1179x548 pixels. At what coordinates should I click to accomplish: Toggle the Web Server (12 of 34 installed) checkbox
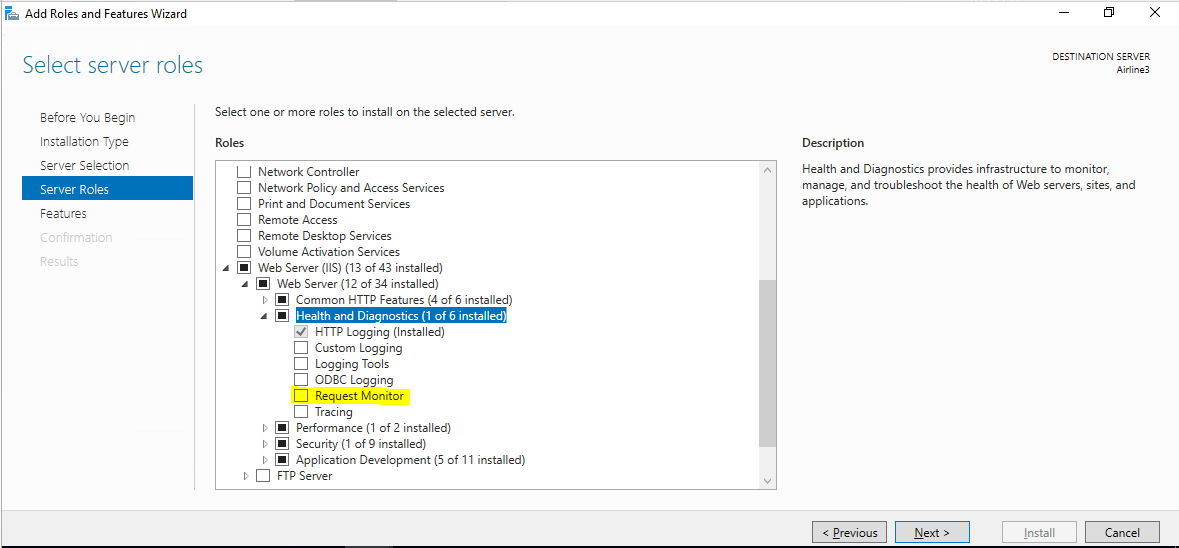tap(262, 284)
